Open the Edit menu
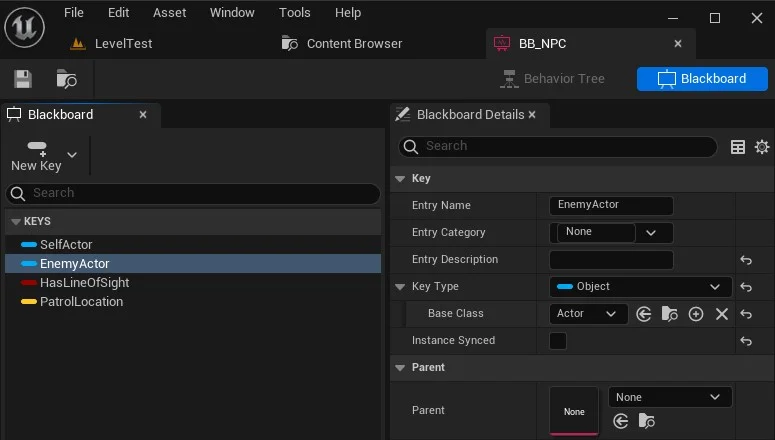Image resolution: width=775 pixels, height=440 pixels. click(119, 12)
